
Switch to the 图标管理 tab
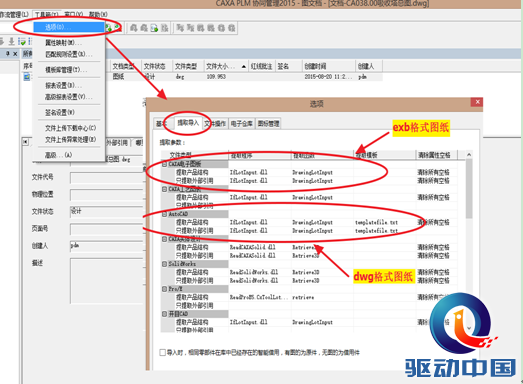(268, 124)
